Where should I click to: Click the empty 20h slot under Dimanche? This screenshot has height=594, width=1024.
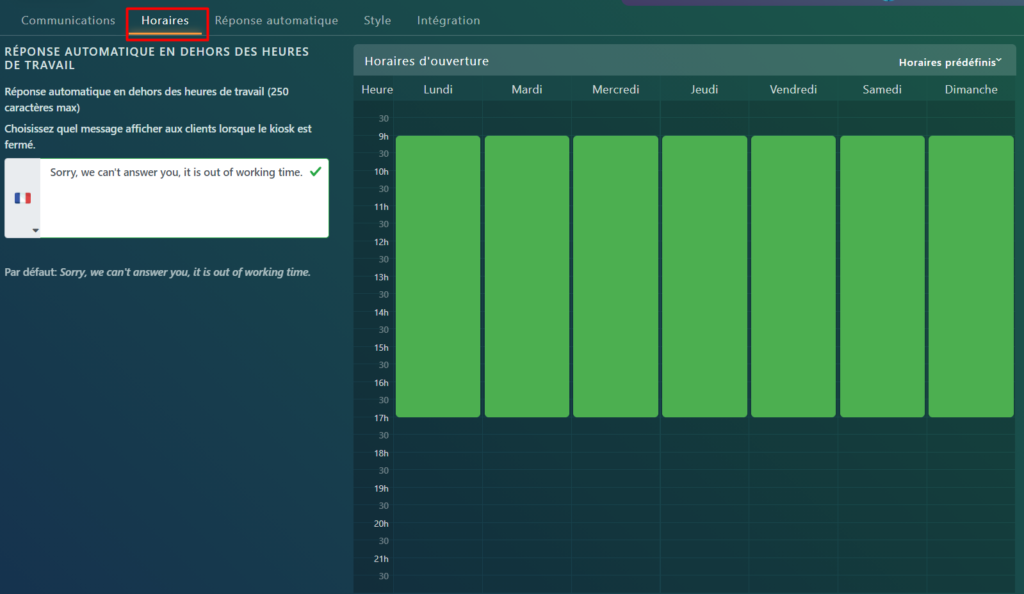970,523
